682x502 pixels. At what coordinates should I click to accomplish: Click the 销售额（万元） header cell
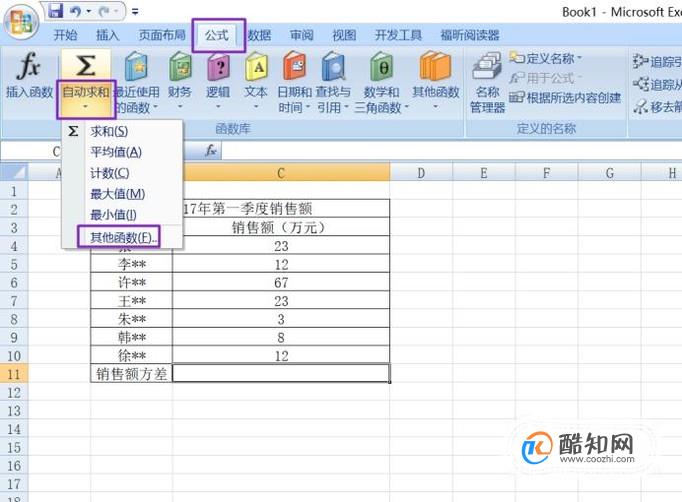[x=281, y=228]
